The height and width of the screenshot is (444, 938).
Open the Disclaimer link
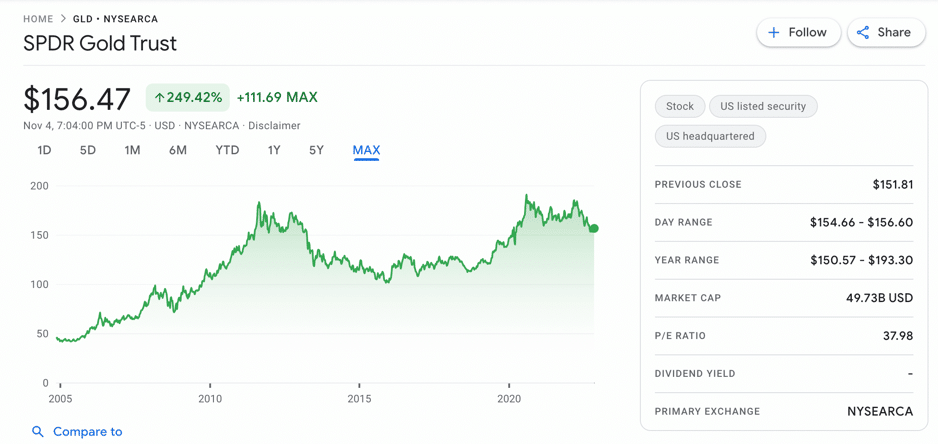pyautogui.click(x=274, y=126)
